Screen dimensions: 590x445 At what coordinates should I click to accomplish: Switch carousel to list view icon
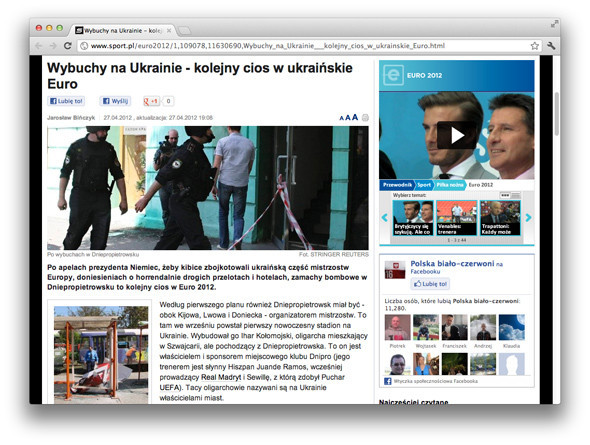(x=515, y=195)
